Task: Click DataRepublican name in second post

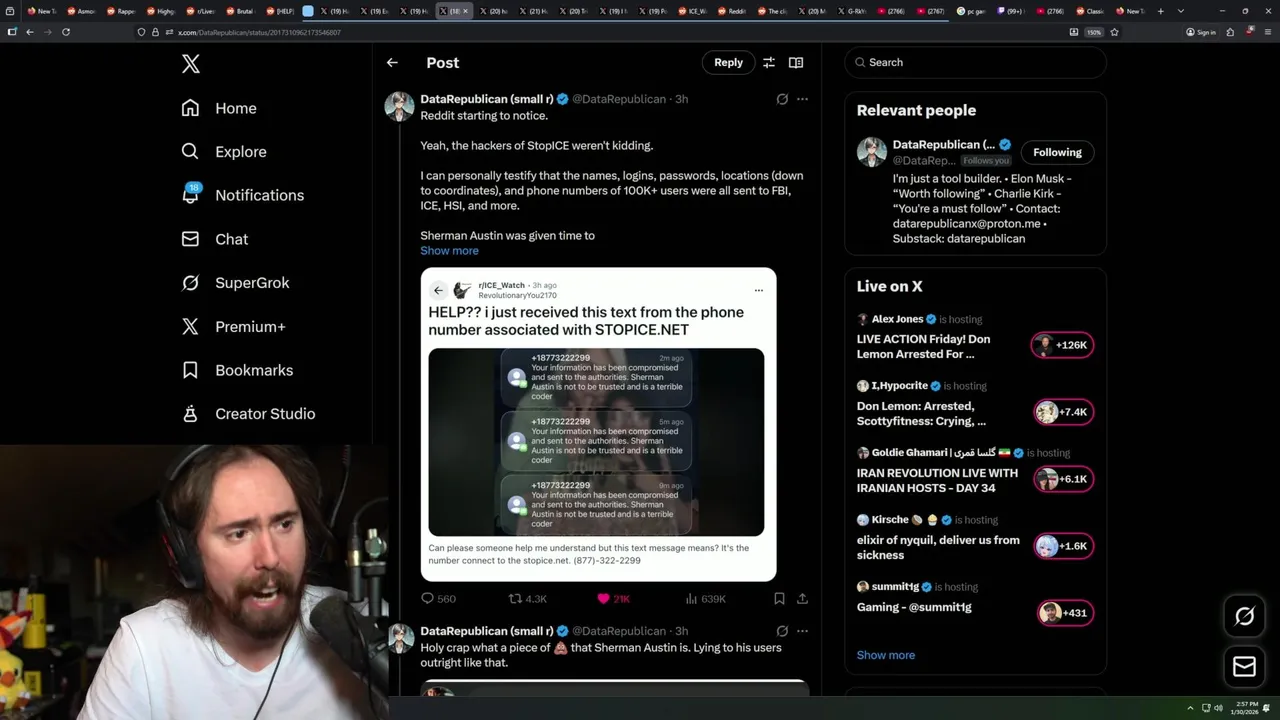Action: point(487,631)
